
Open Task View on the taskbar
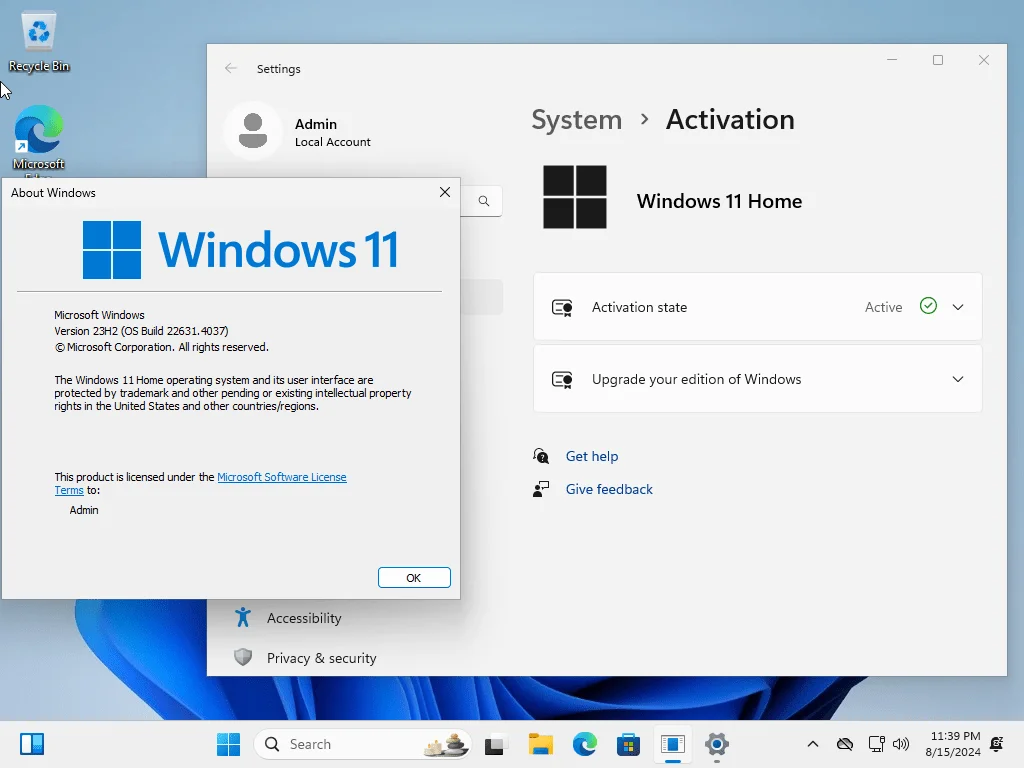pos(494,744)
